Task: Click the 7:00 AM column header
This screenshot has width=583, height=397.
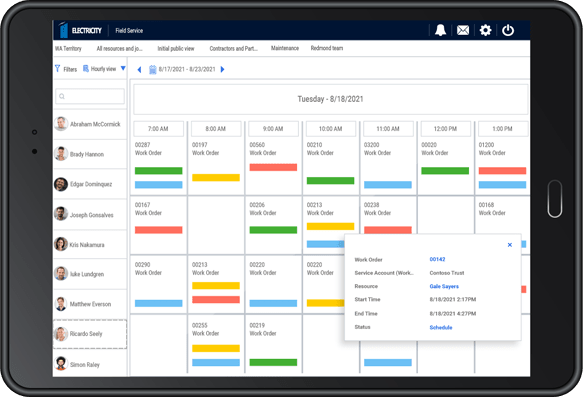Action: (158, 129)
